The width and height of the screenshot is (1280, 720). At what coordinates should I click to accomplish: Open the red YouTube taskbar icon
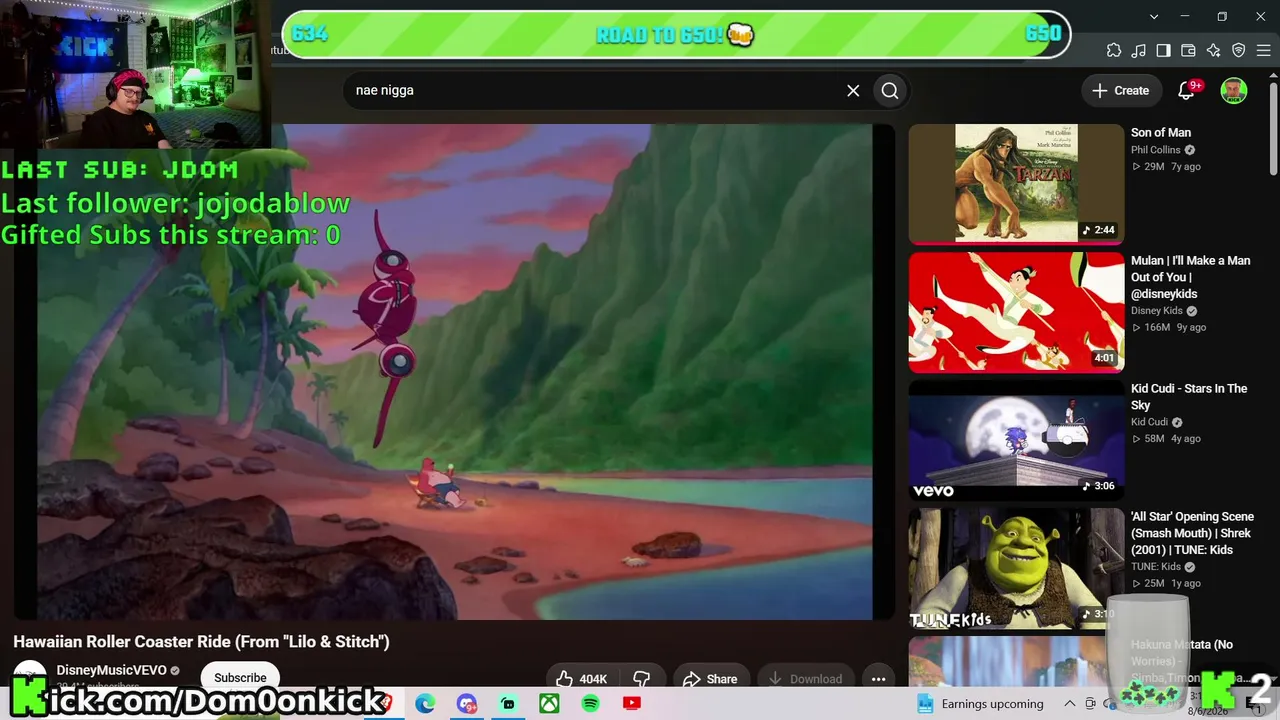pos(632,704)
